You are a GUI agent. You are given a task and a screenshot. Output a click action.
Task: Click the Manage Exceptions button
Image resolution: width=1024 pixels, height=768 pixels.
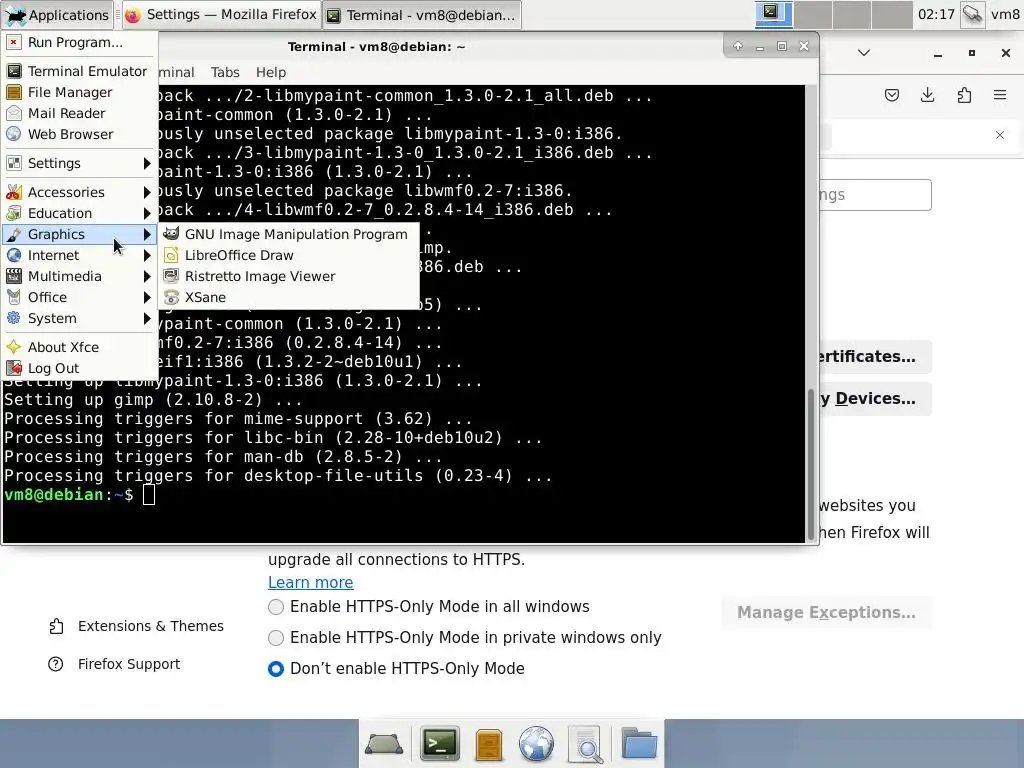(x=826, y=613)
